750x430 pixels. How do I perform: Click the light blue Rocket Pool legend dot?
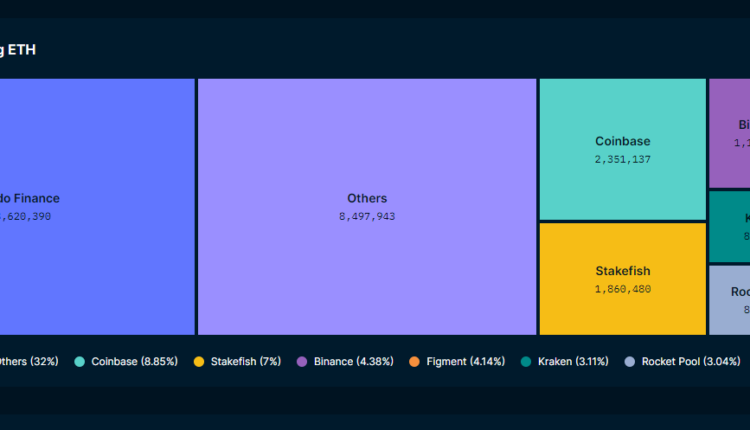click(x=630, y=361)
